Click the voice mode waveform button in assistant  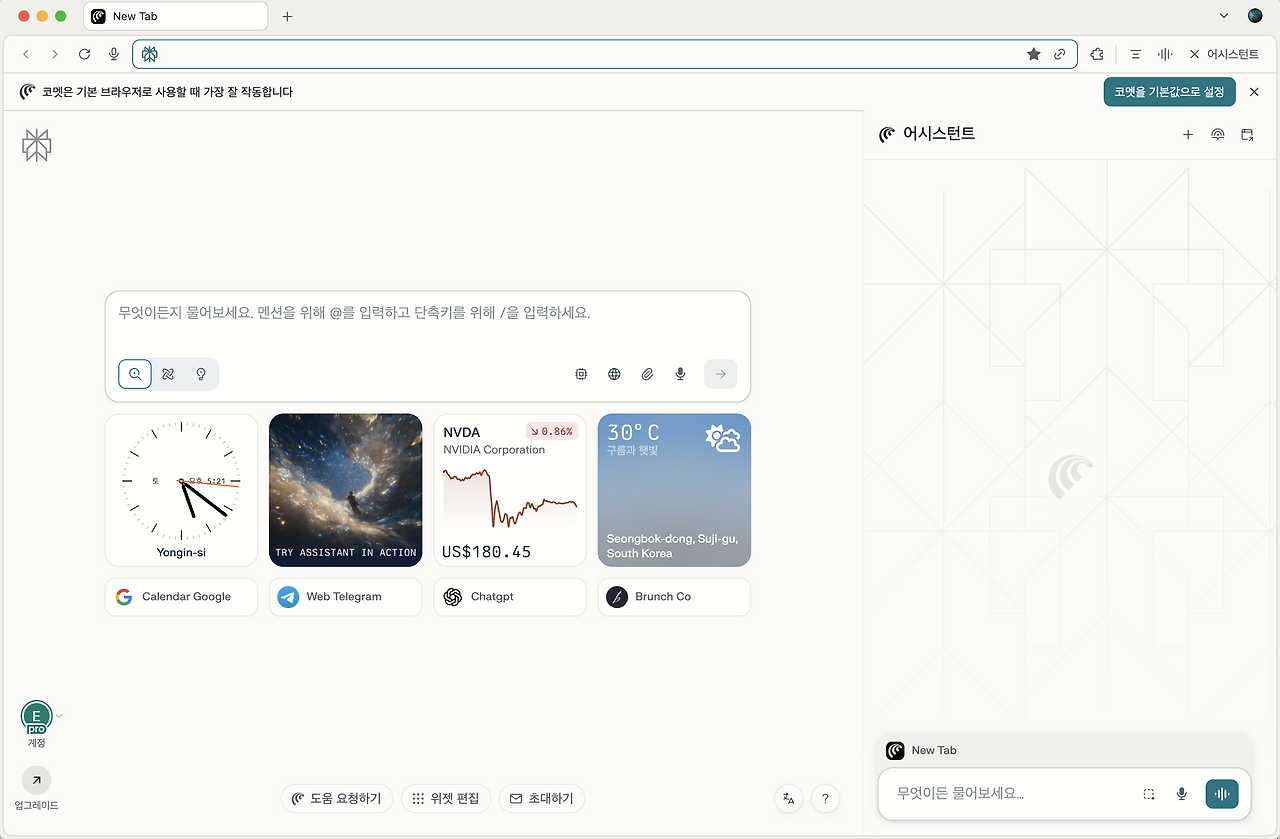[1222, 794]
